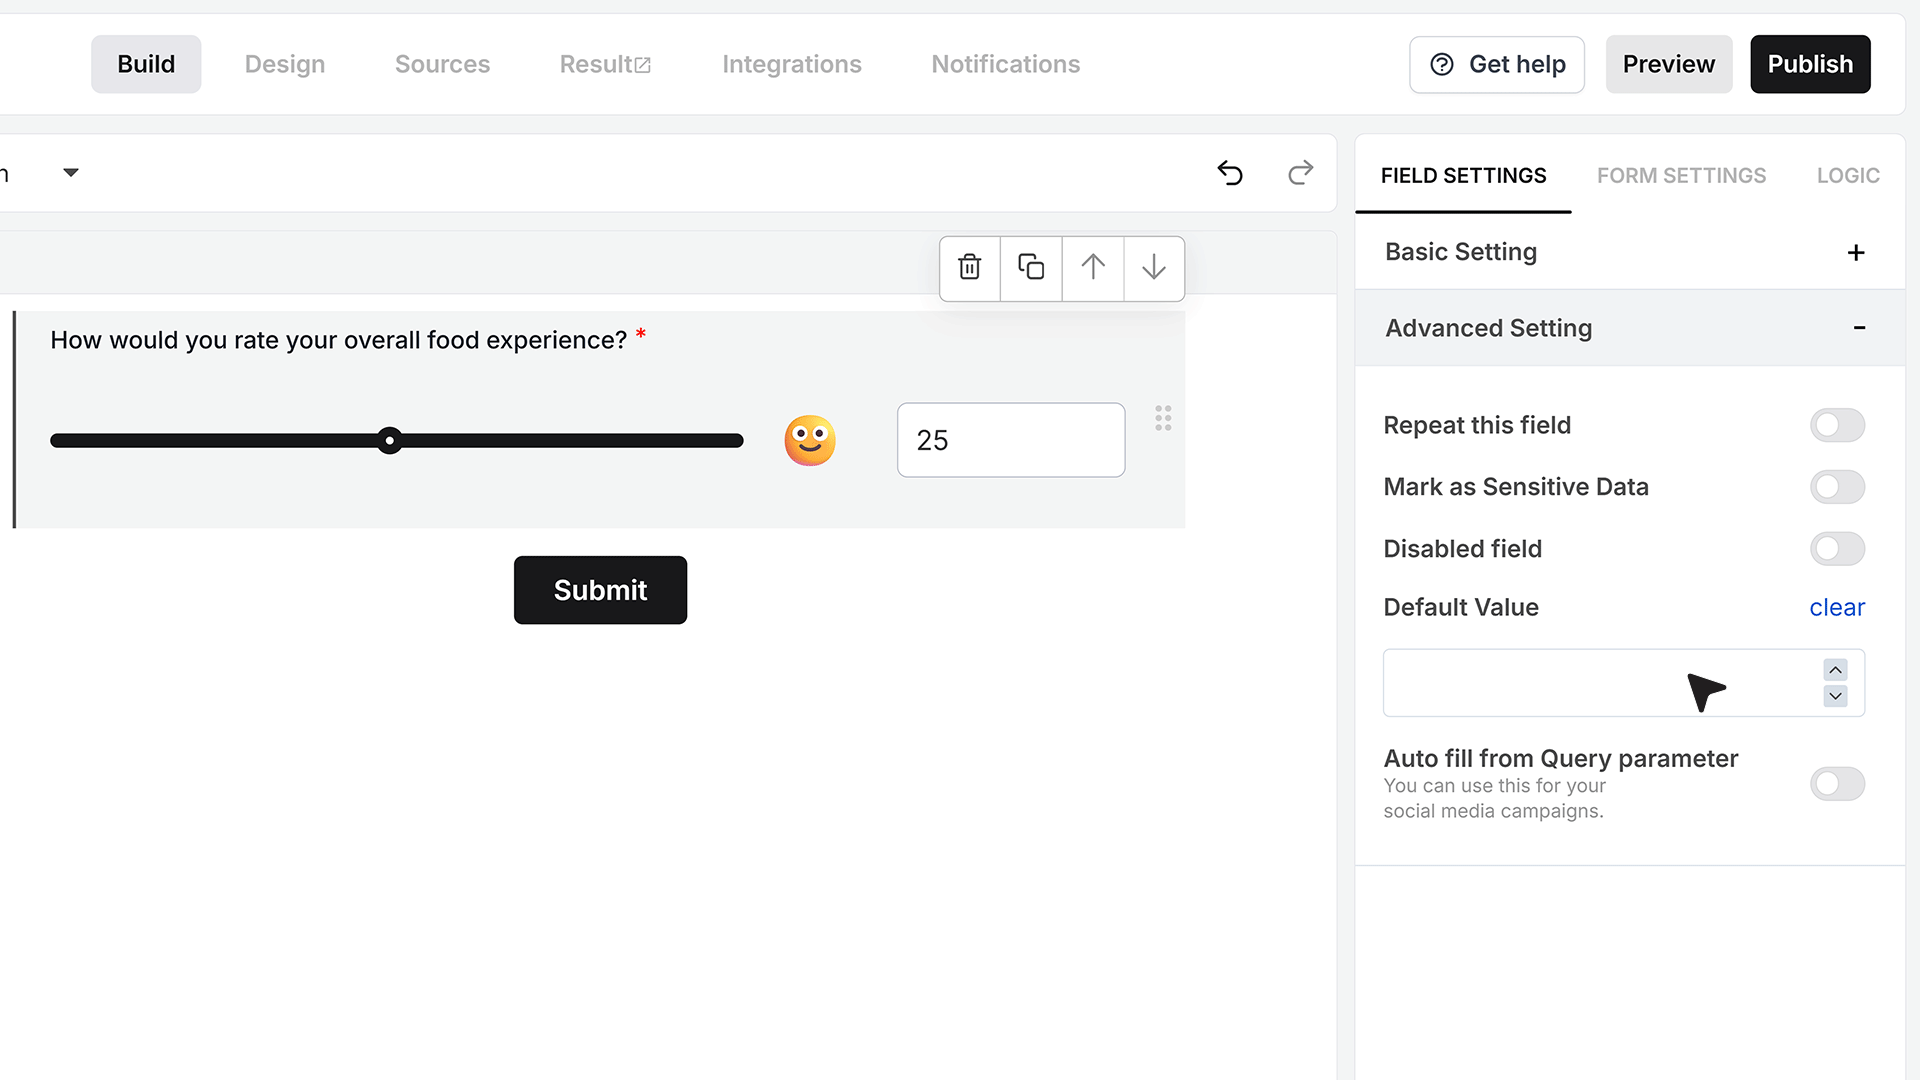Image resolution: width=1920 pixels, height=1080 pixels.
Task: Click the undo arrow icon
Action: coord(1230,173)
